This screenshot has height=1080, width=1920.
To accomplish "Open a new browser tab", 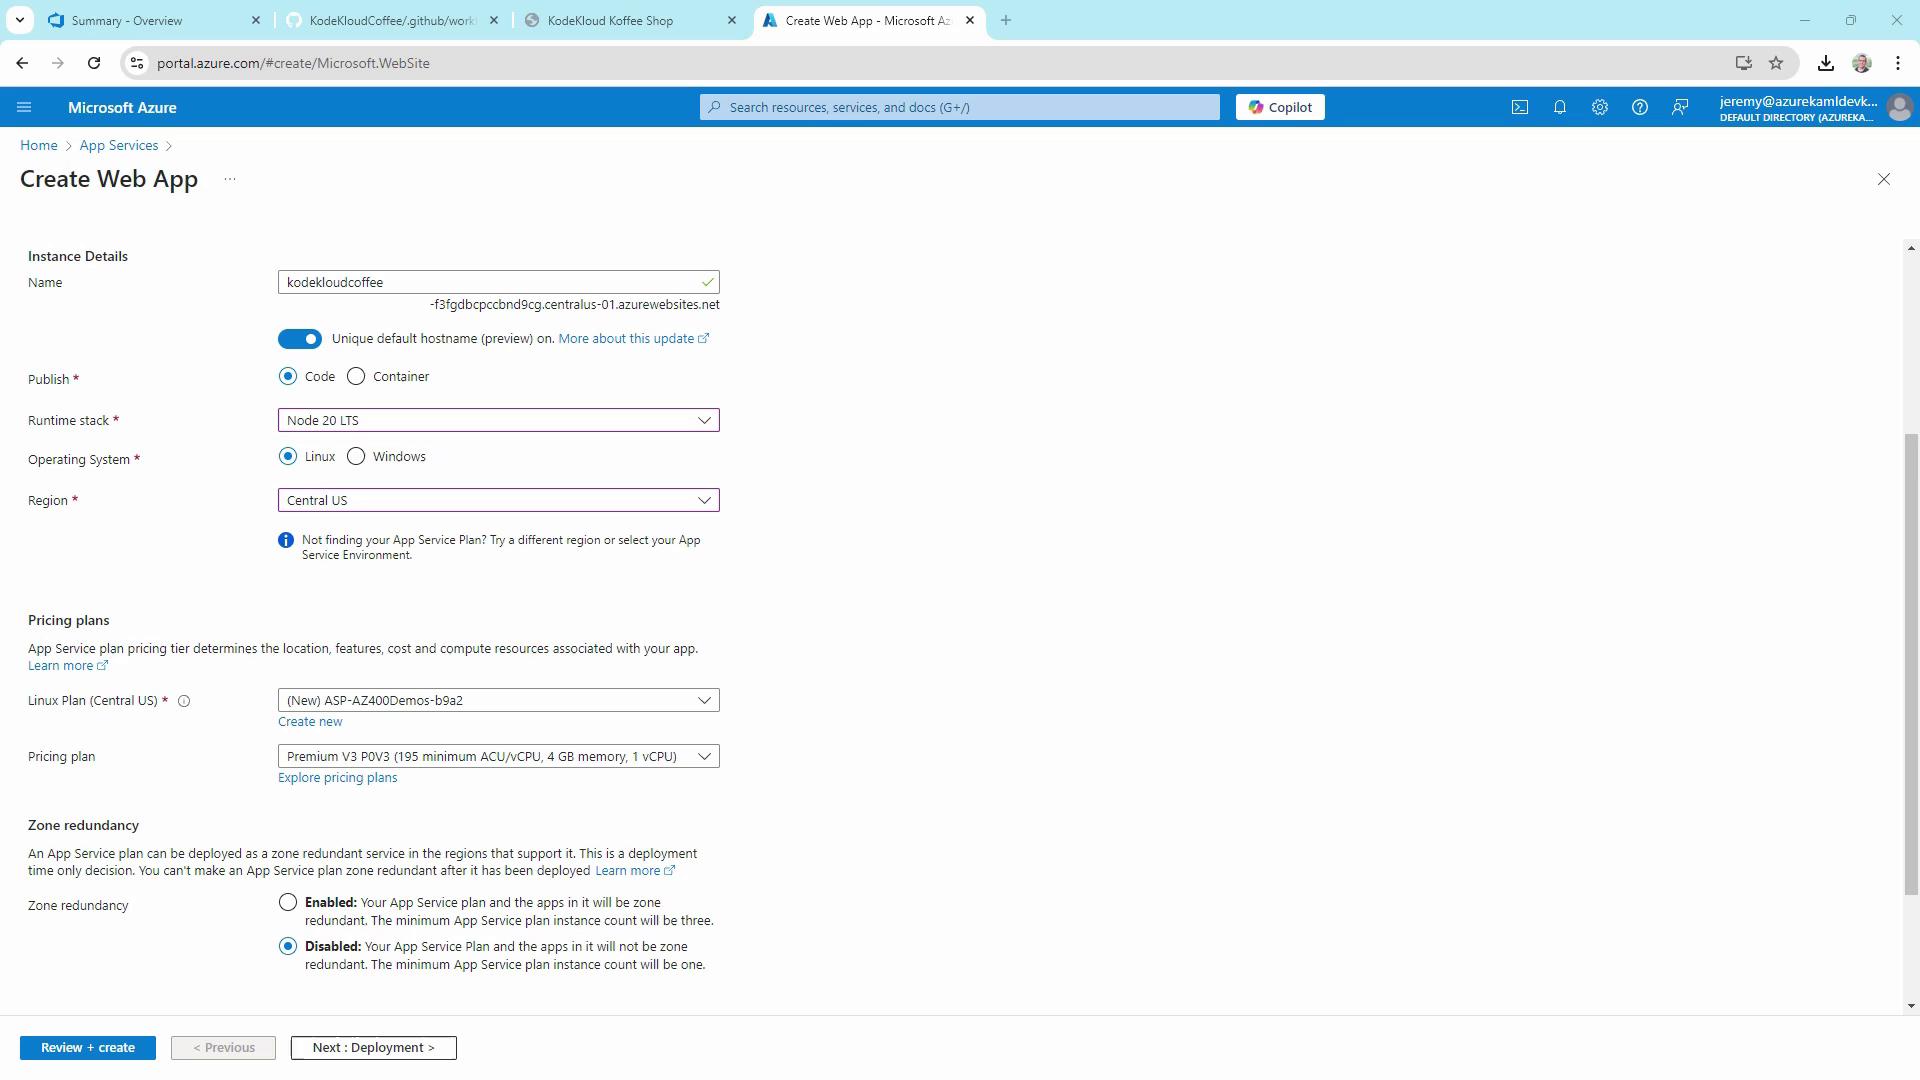I will pyautogui.click(x=1005, y=20).
